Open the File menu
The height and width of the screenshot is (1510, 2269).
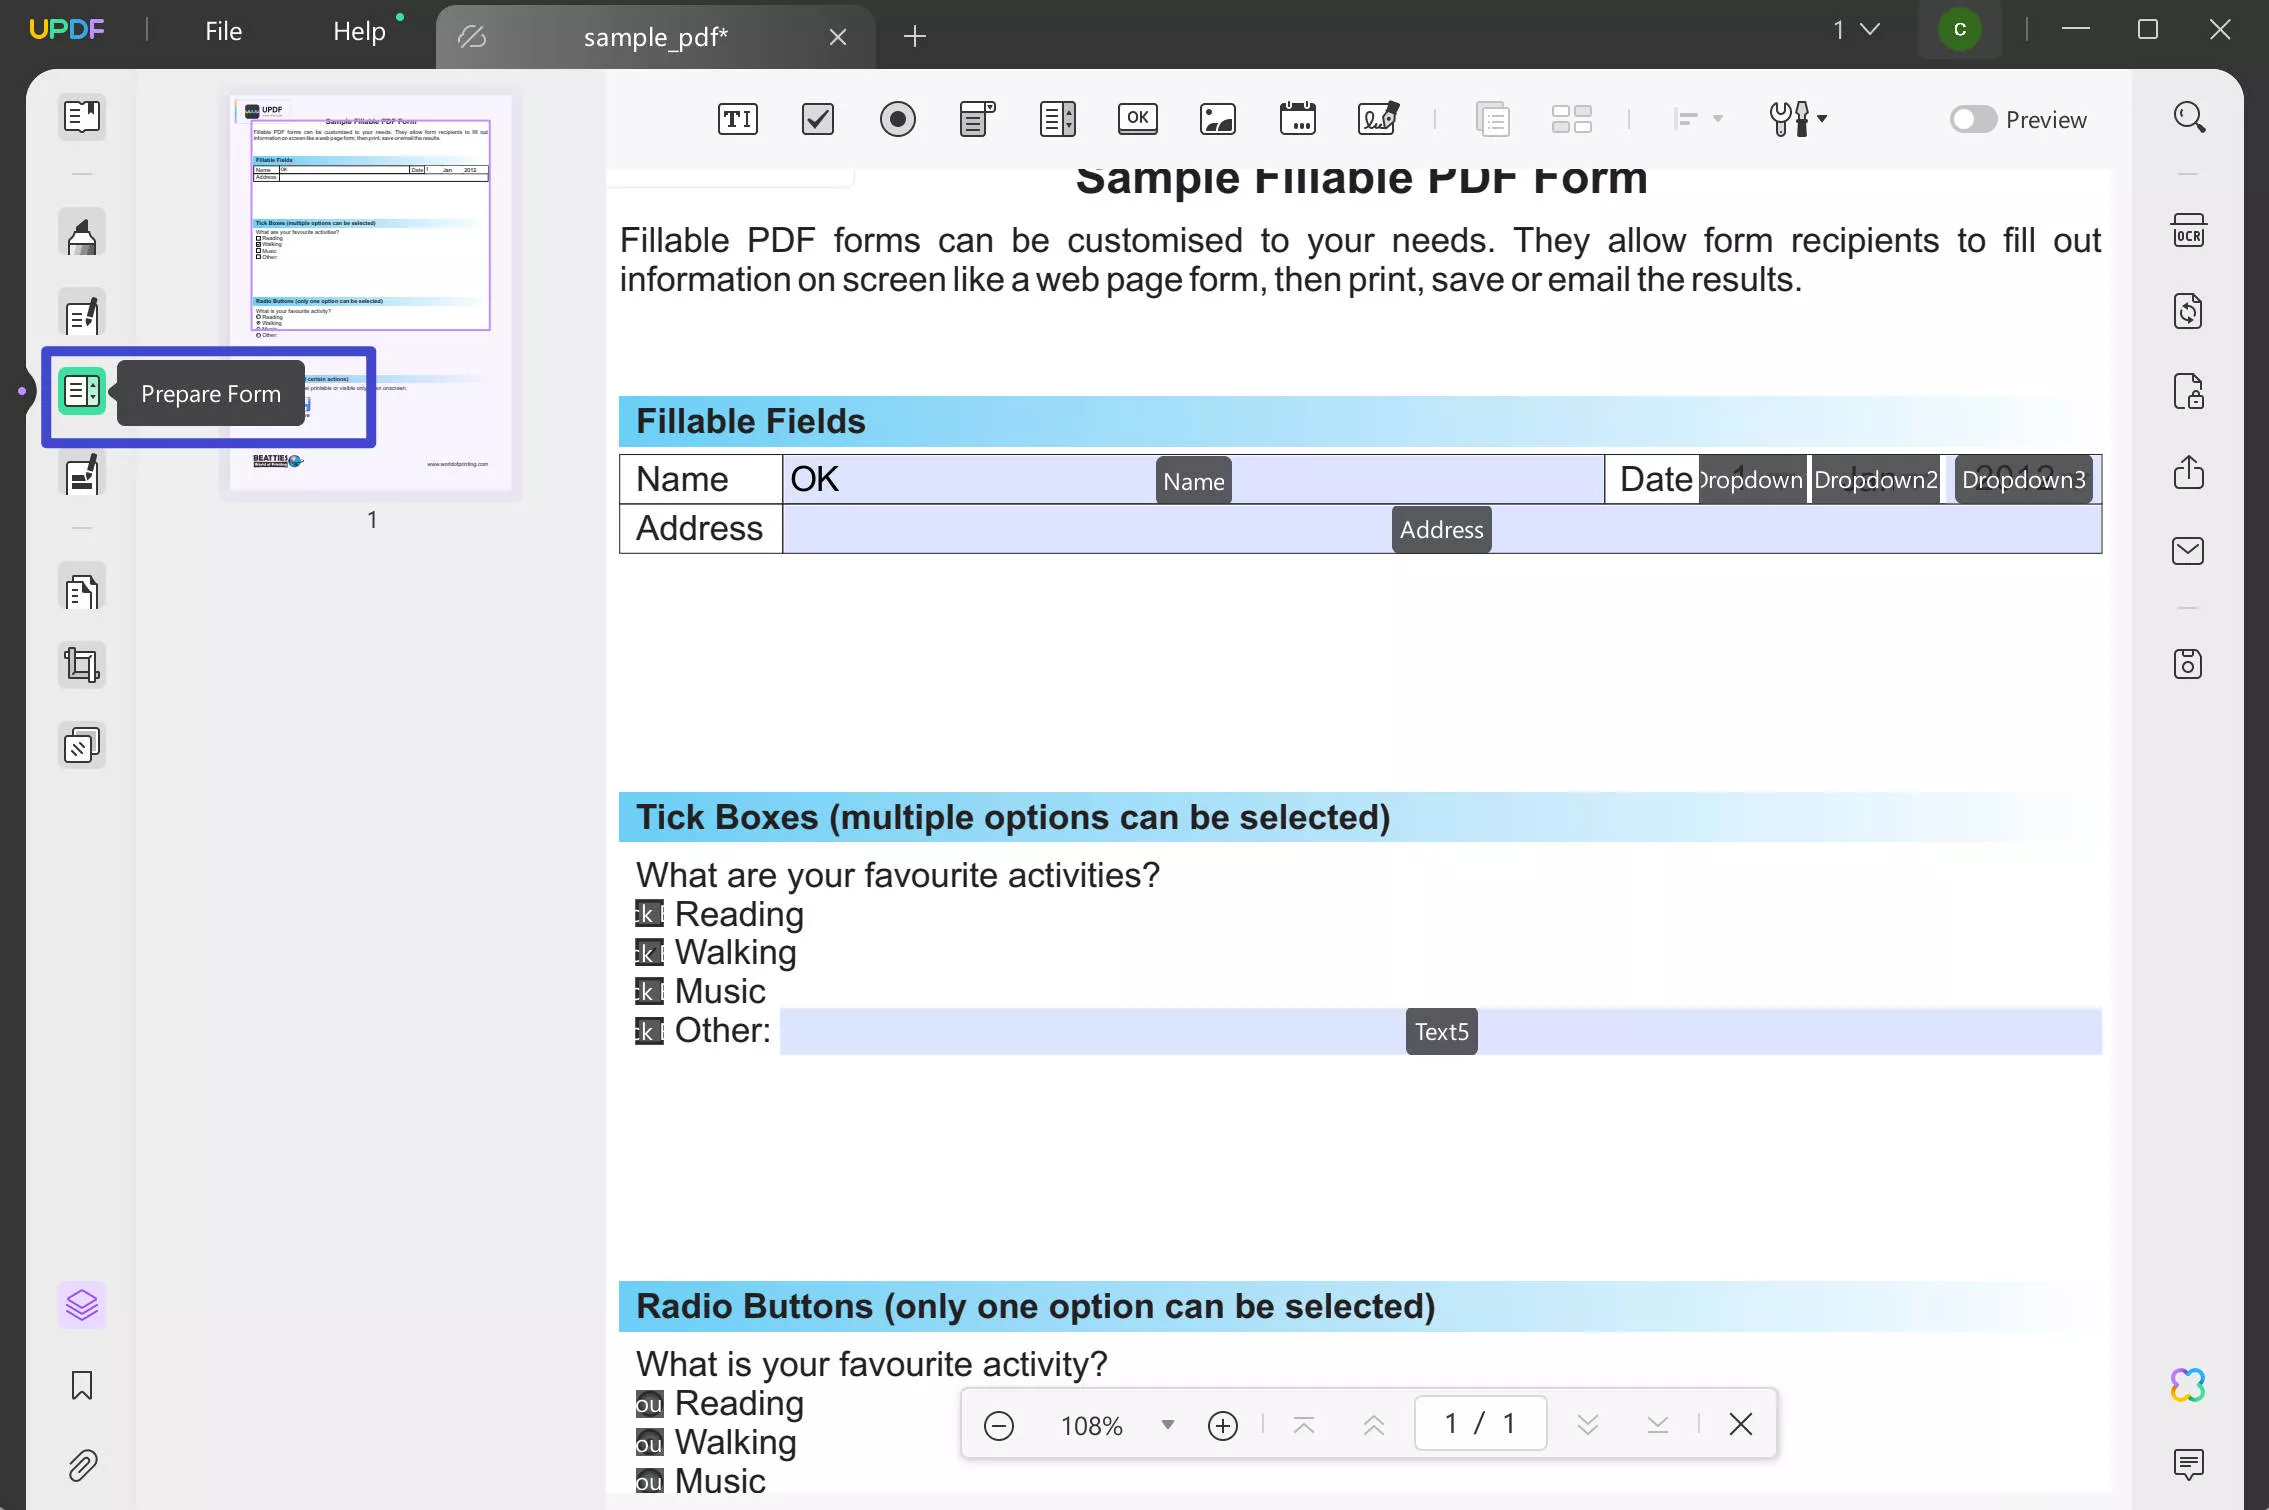[x=222, y=30]
